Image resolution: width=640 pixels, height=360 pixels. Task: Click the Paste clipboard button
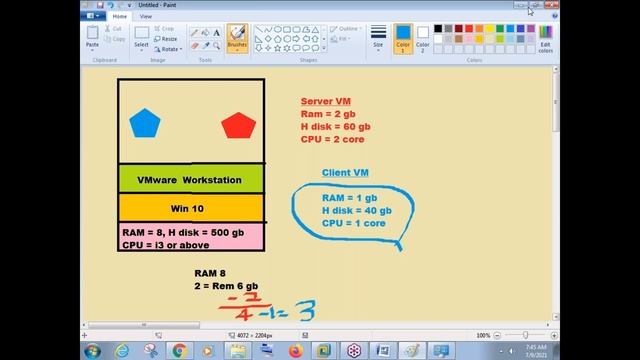92,36
